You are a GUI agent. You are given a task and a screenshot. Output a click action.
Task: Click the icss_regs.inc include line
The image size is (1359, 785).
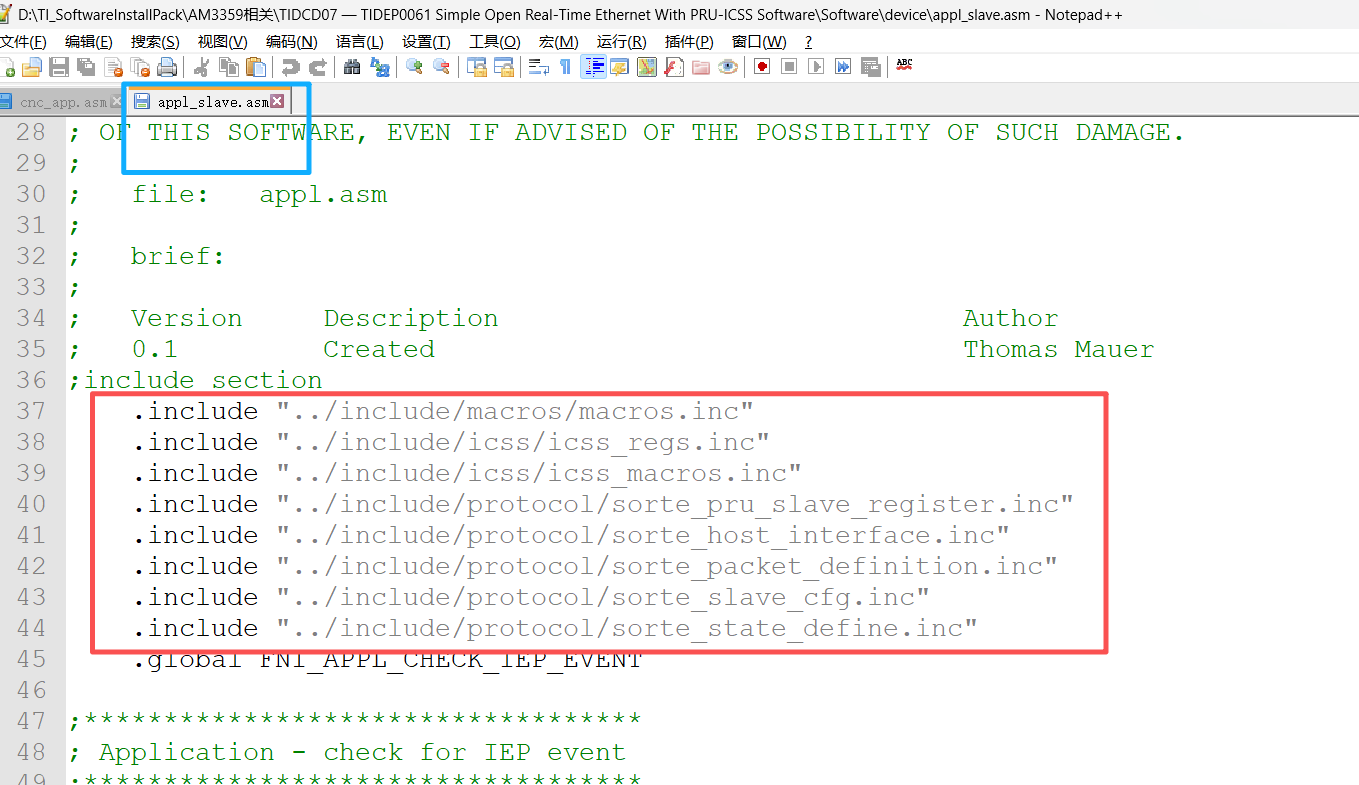pos(451,442)
